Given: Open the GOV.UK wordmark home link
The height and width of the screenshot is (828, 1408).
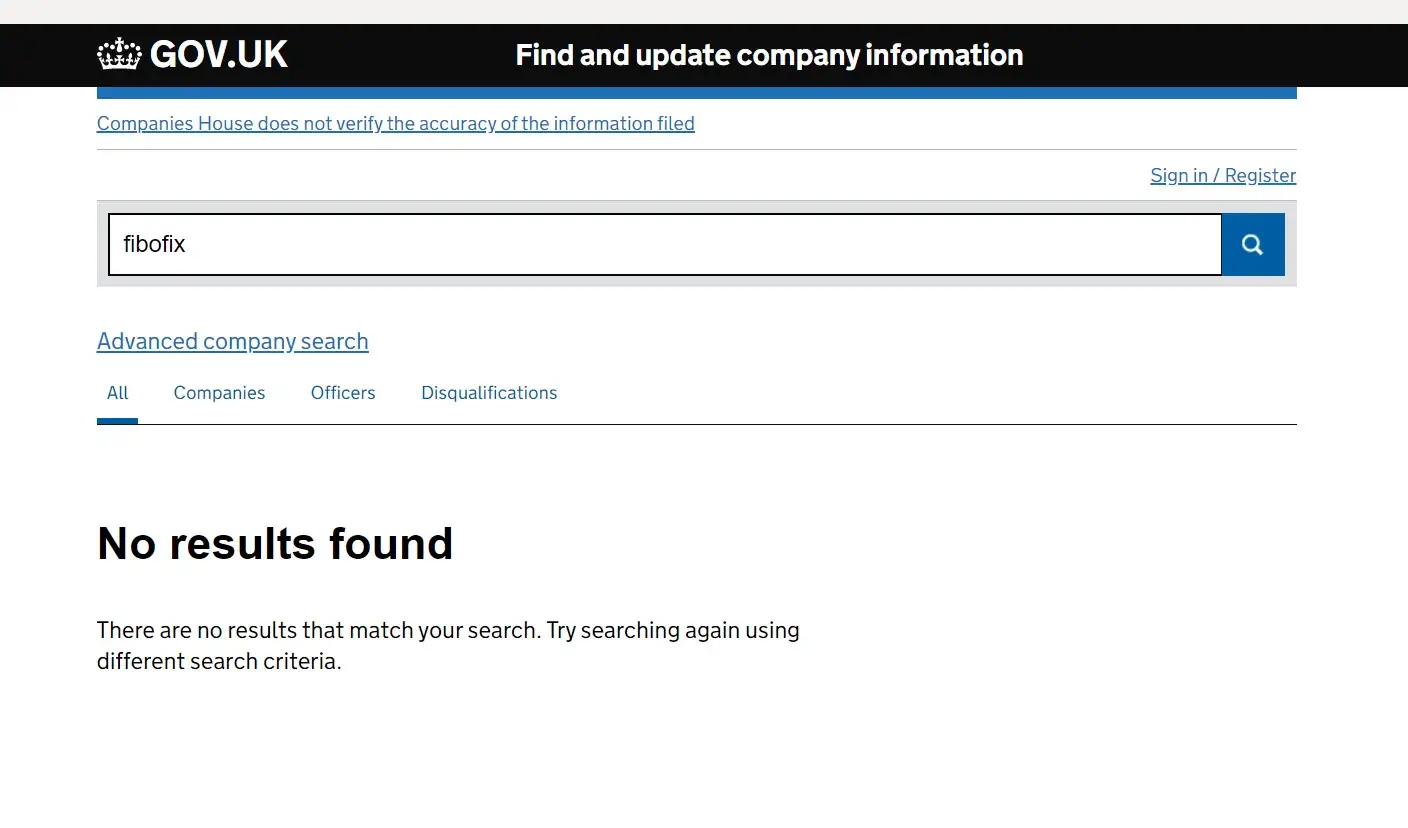Looking at the screenshot, I should [x=192, y=54].
